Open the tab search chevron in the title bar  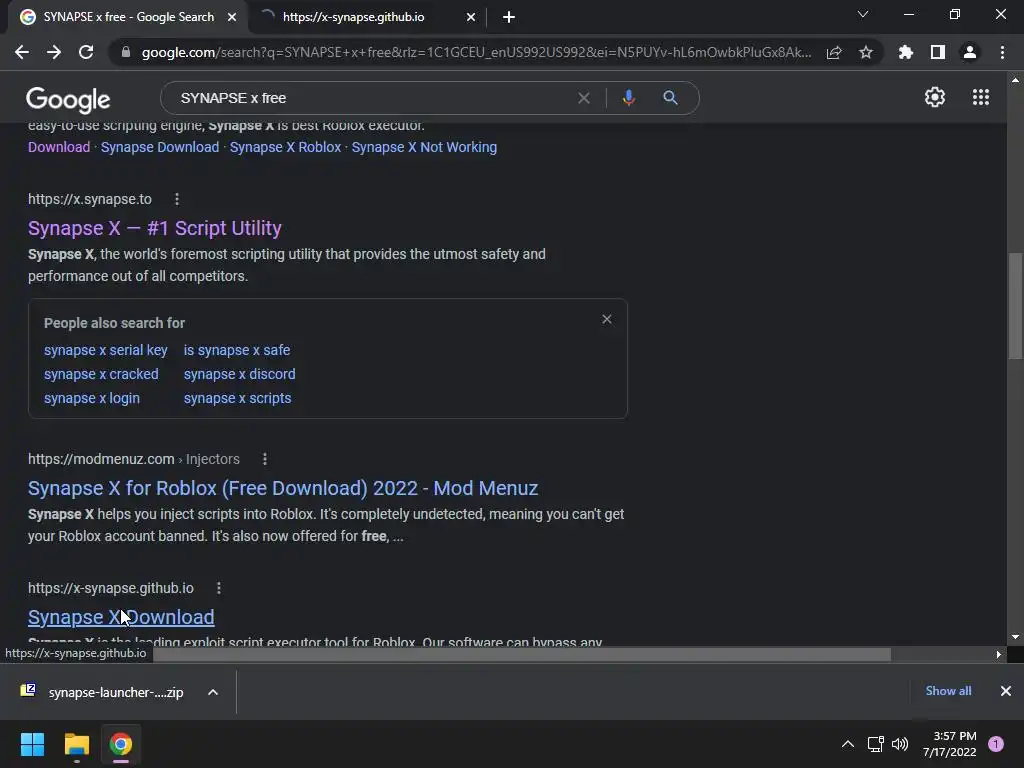[863, 14]
